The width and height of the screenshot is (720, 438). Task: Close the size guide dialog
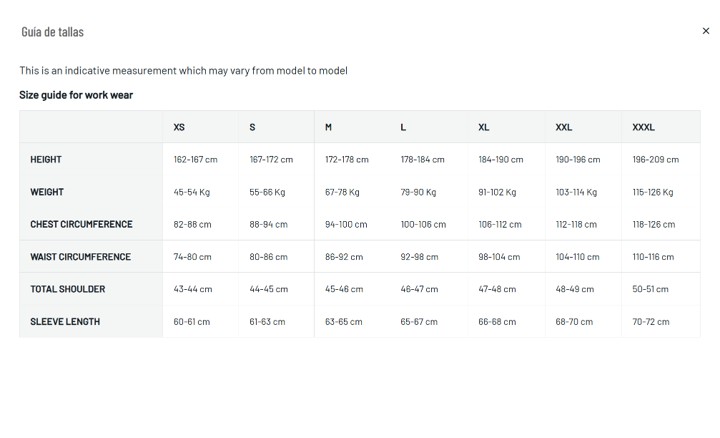pyautogui.click(x=706, y=31)
